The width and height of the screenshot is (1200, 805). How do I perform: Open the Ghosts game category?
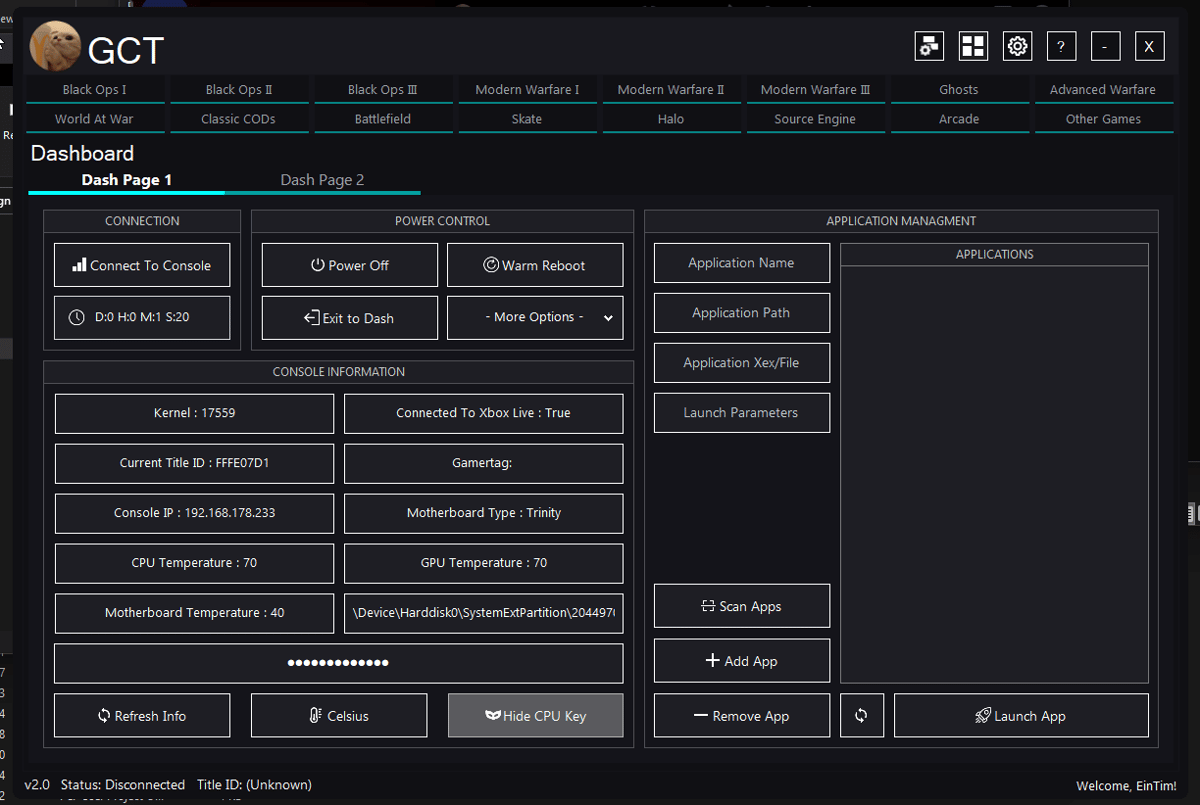point(958,89)
